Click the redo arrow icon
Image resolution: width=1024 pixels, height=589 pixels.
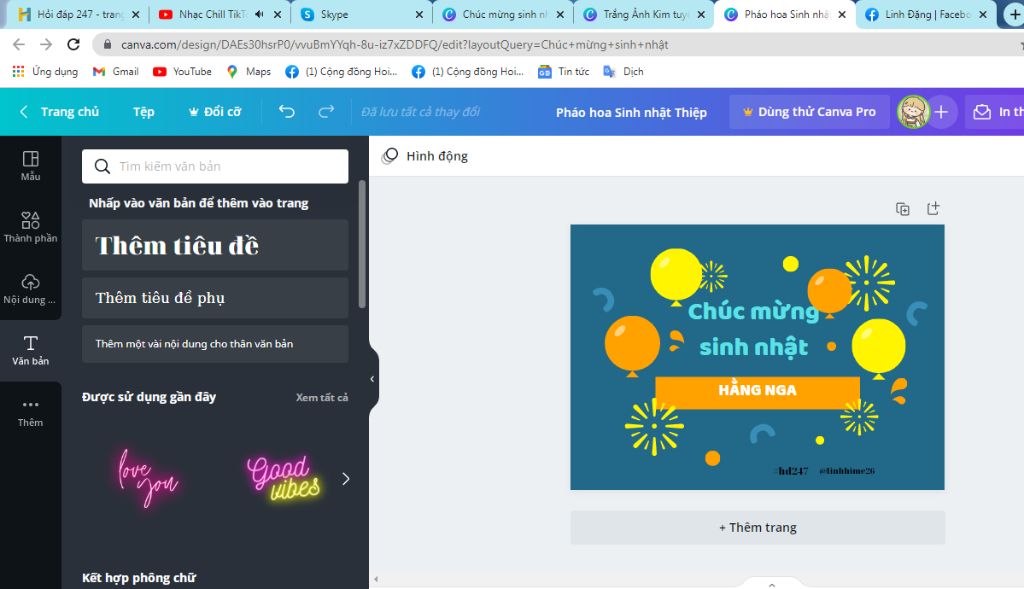coord(326,112)
